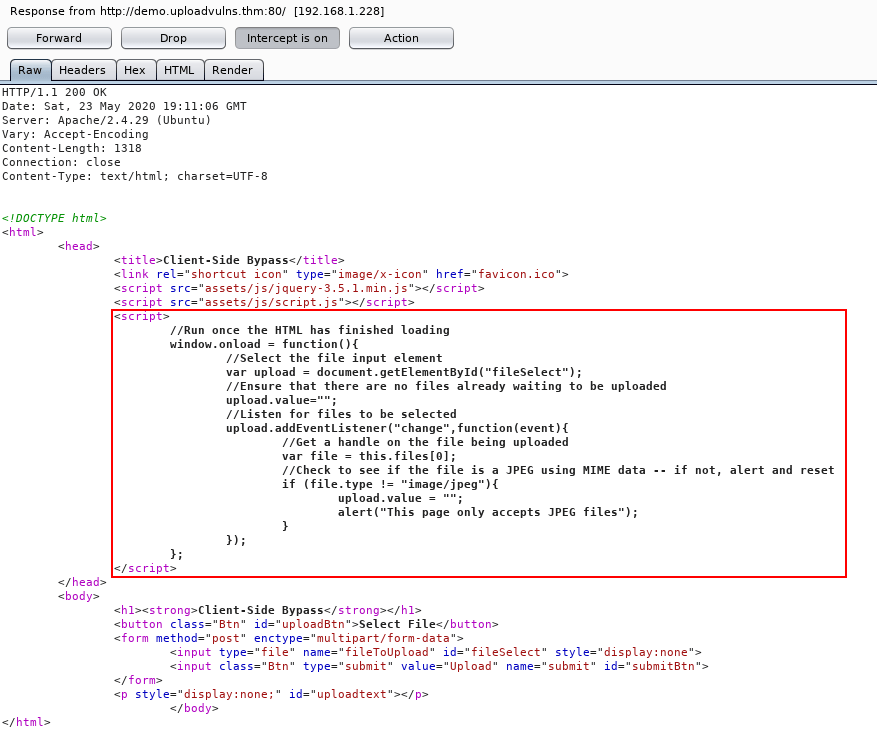This screenshot has width=877, height=742.
Task: Switch to the Headers tab
Action: (83, 70)
